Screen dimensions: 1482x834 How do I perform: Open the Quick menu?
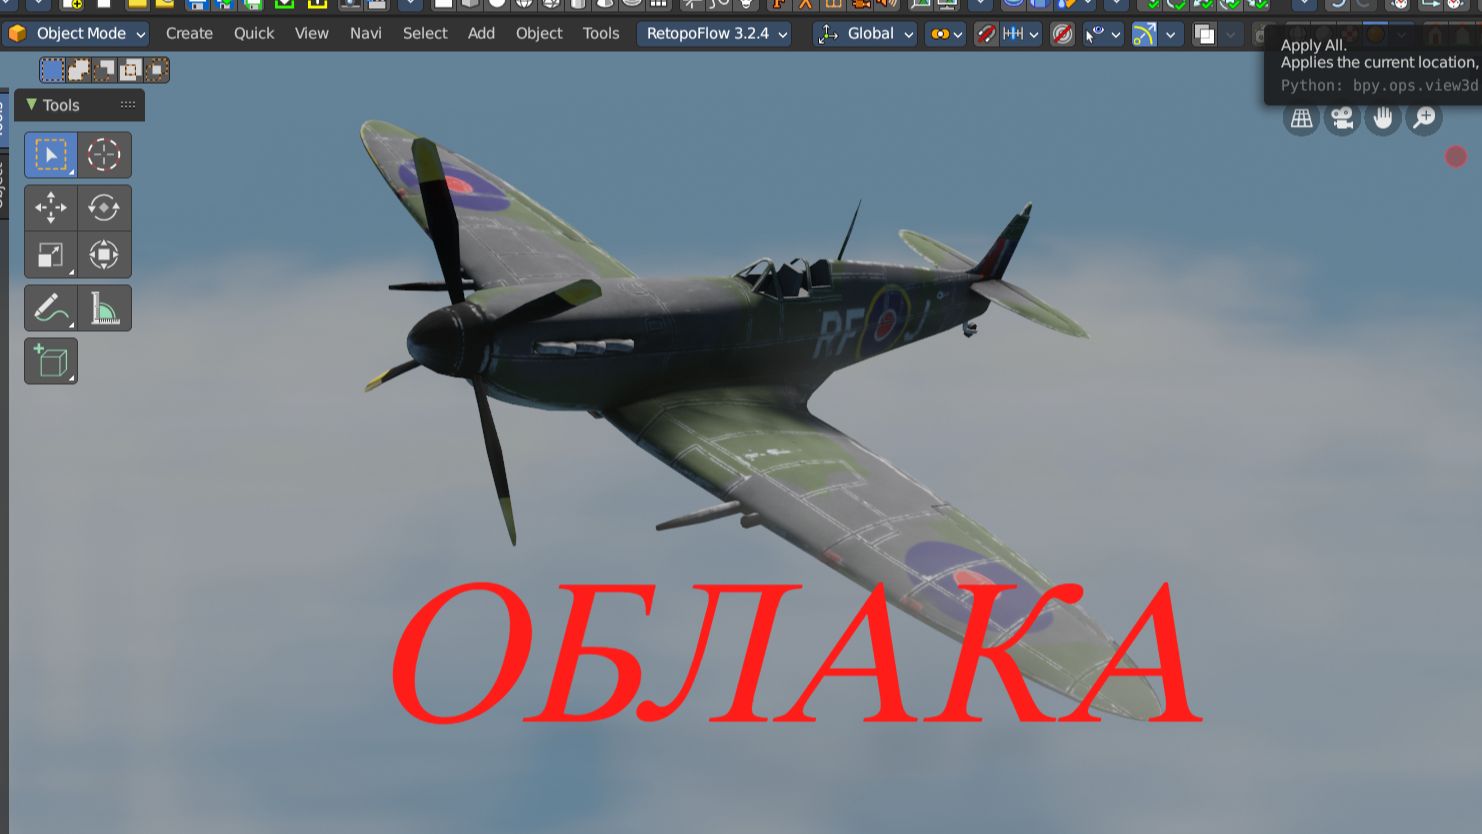pyautogui.click(x=254, y=34)
